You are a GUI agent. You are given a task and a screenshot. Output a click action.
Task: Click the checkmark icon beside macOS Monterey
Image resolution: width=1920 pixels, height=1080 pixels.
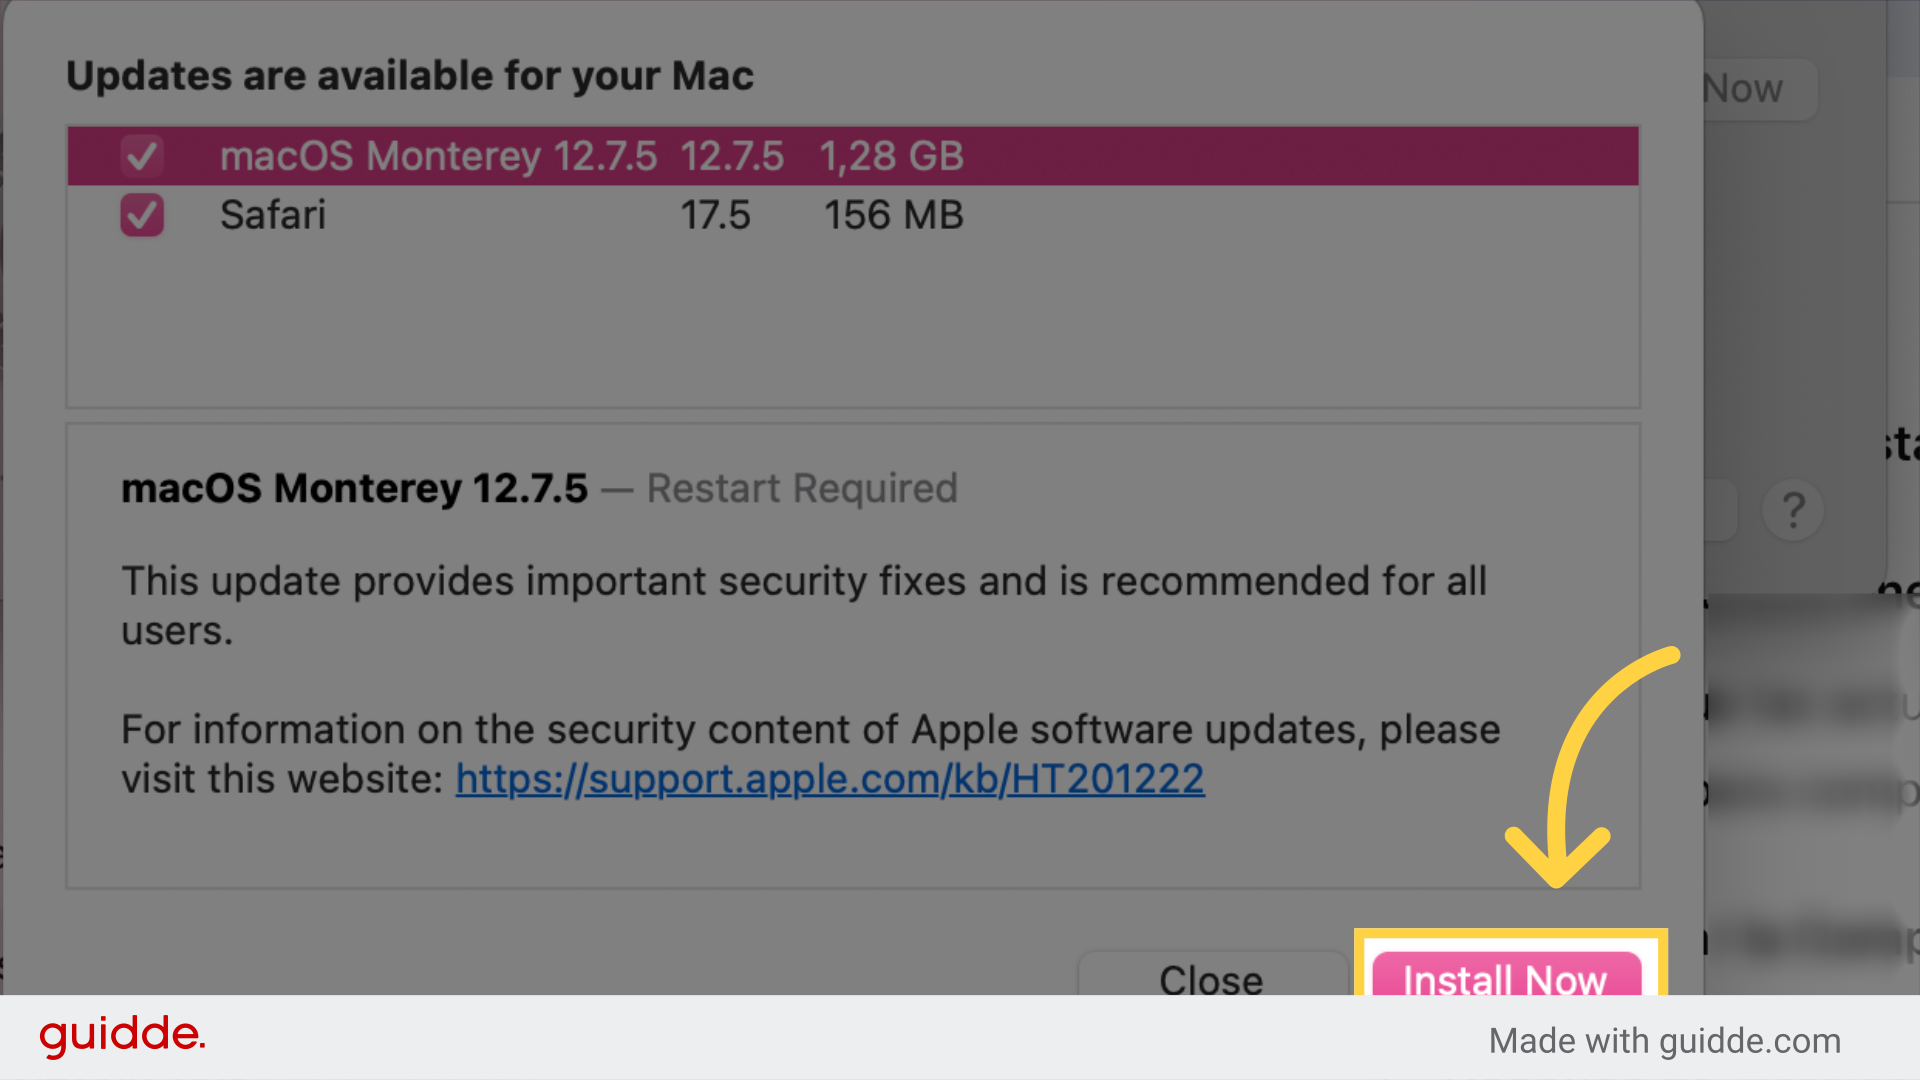click(141, 155)
